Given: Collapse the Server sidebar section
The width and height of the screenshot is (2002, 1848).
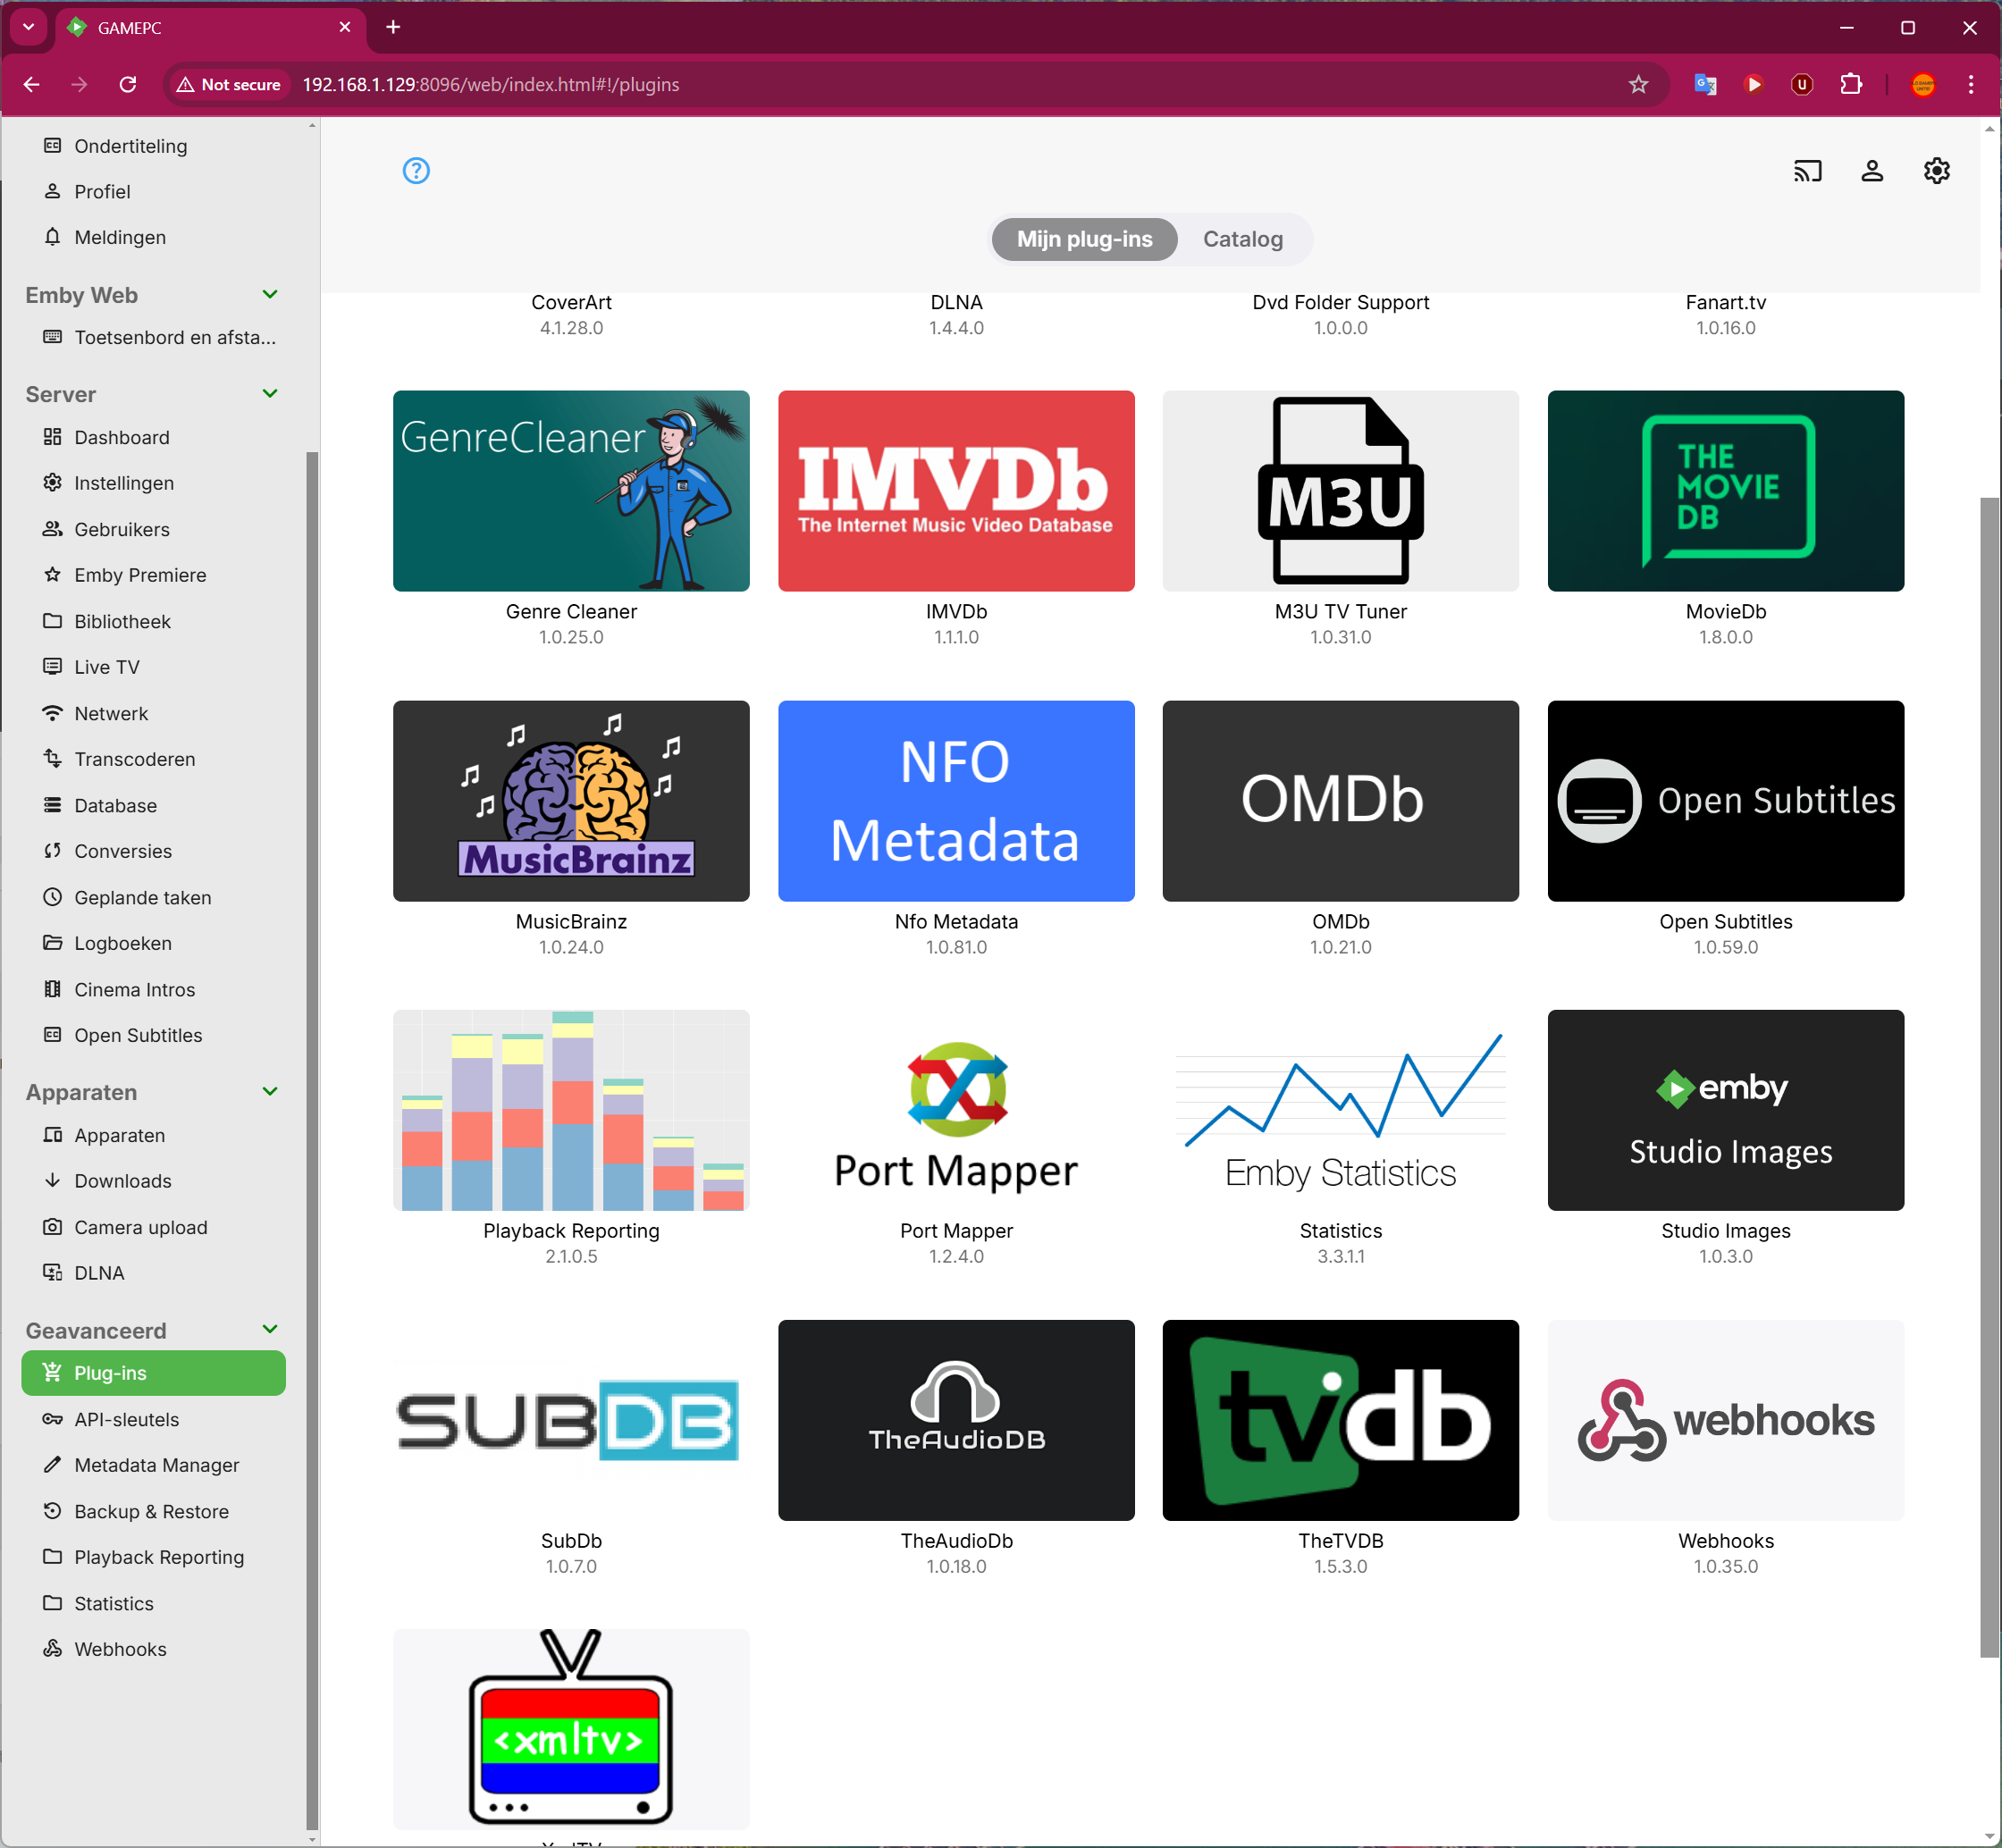Looking at the screenshot, I should pos(269,394).
